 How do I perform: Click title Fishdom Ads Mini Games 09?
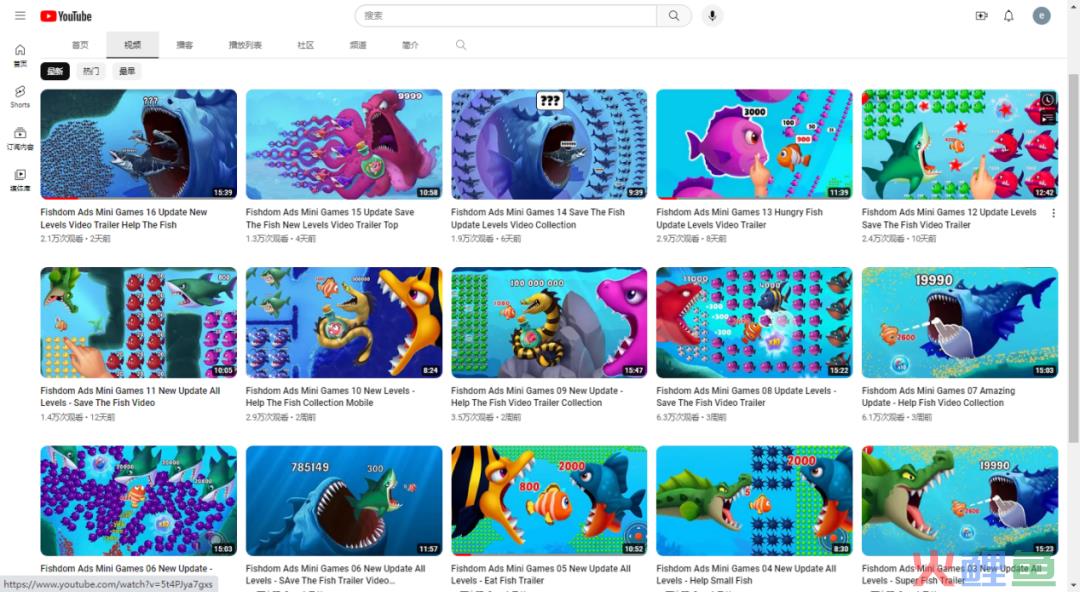pos(537,396)
